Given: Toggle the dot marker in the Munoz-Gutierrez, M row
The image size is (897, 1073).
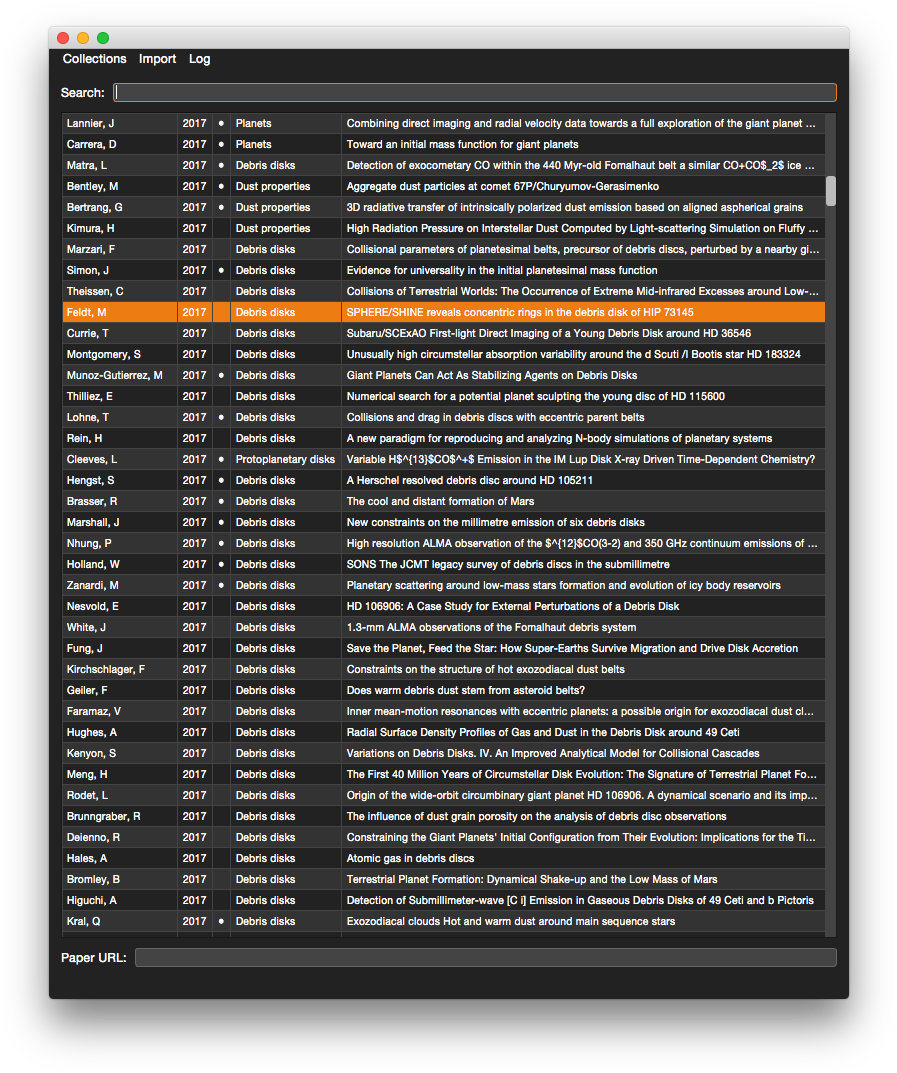Looking at the screenshot, I should pyautogui.click(x=221, y=375).
